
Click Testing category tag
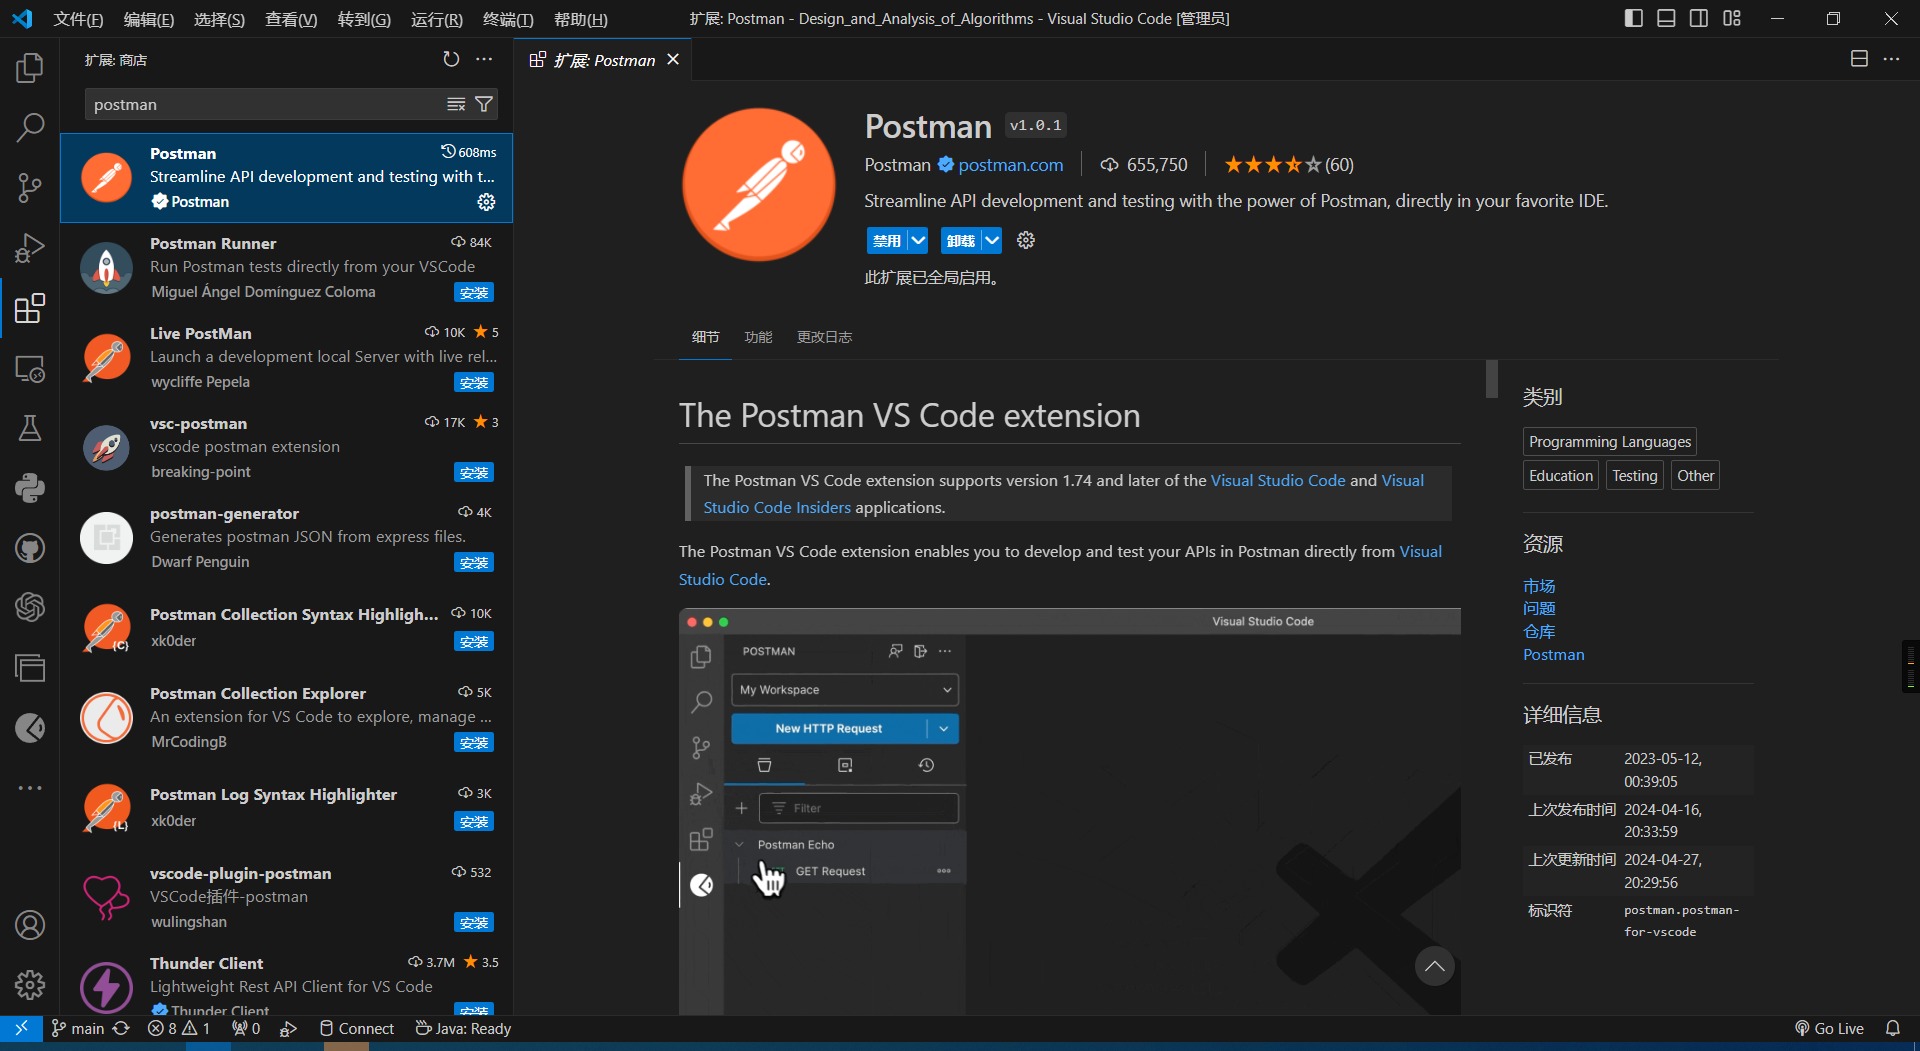pyautogui.click(x=1634, y=476)
